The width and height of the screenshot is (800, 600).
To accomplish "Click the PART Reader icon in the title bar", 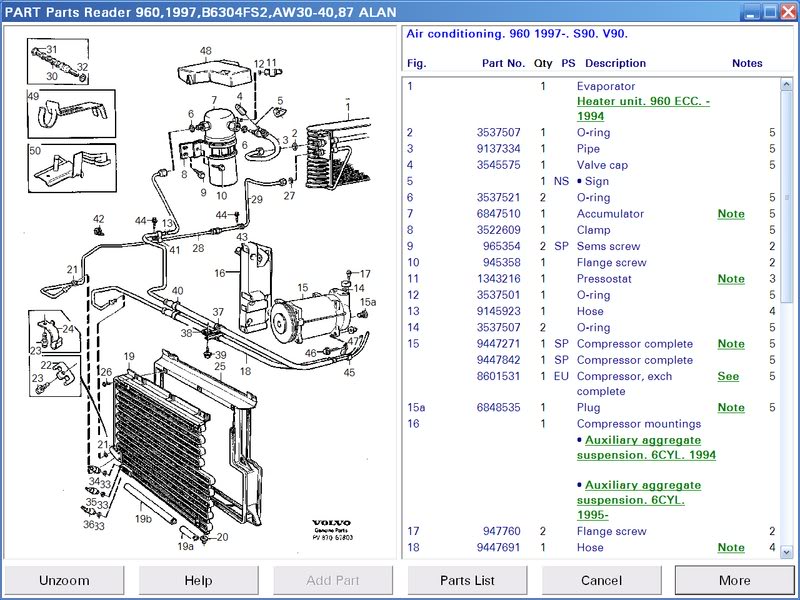I will click(10, 11).
